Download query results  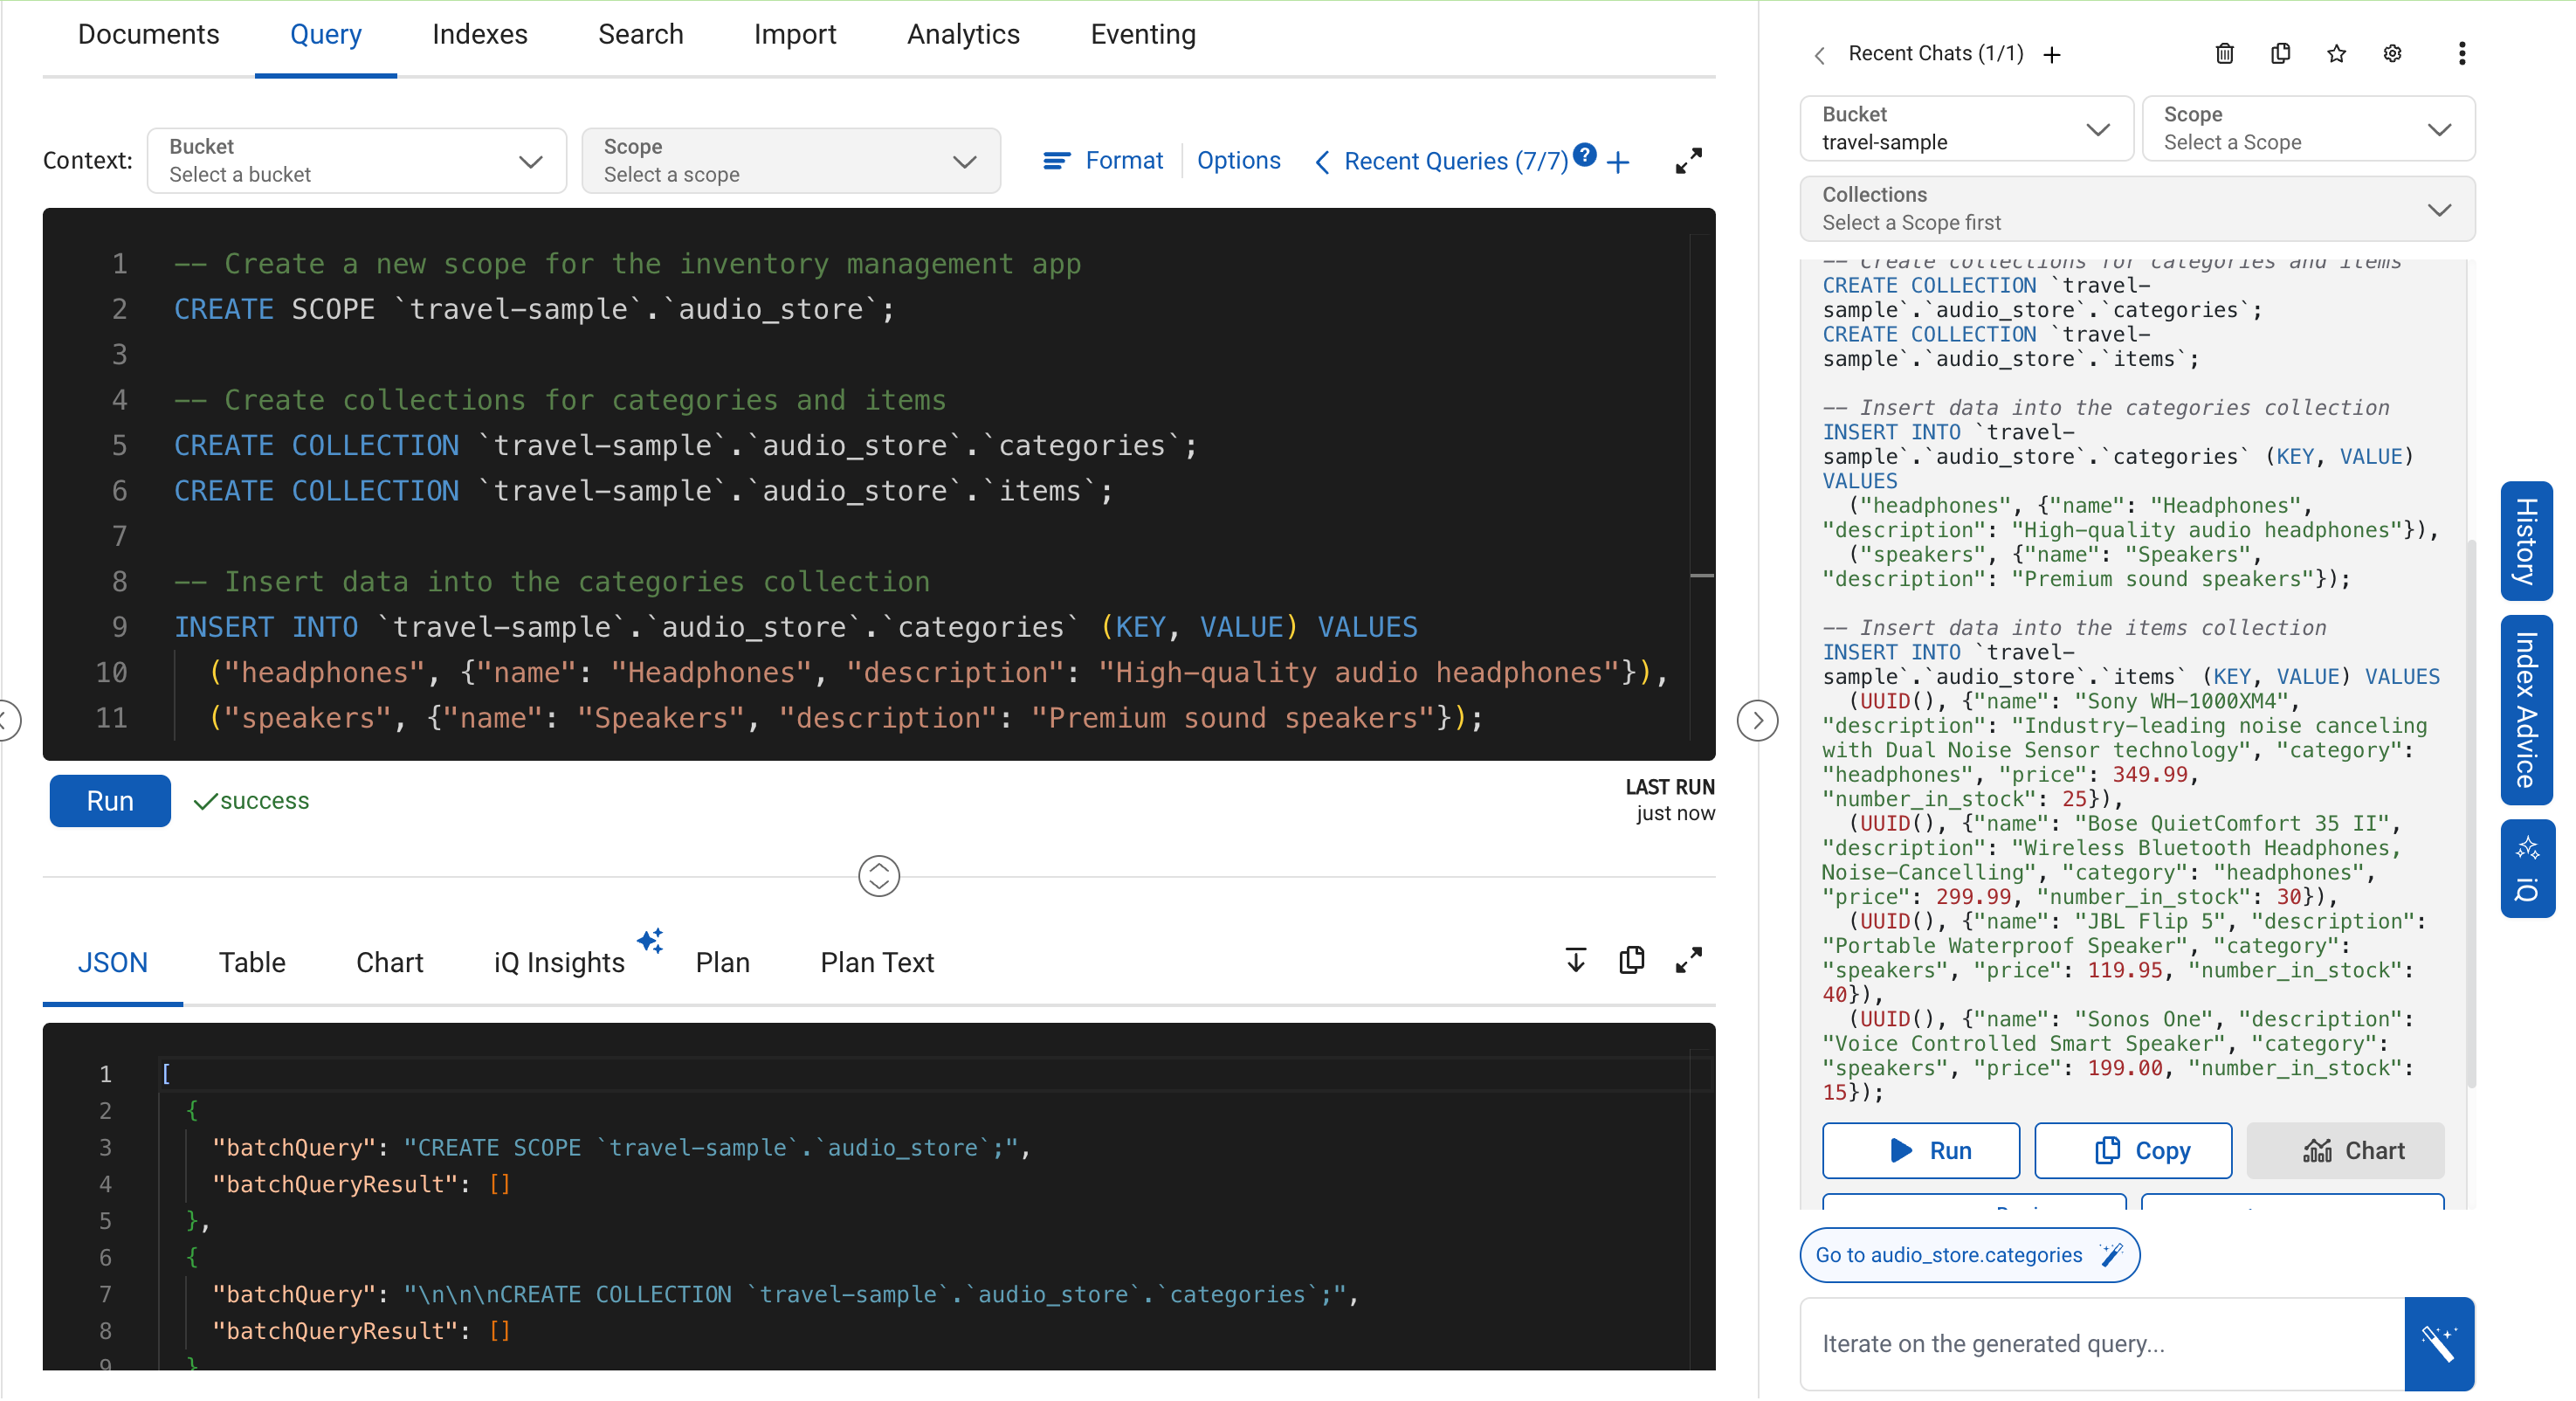tap(1576, 960)
